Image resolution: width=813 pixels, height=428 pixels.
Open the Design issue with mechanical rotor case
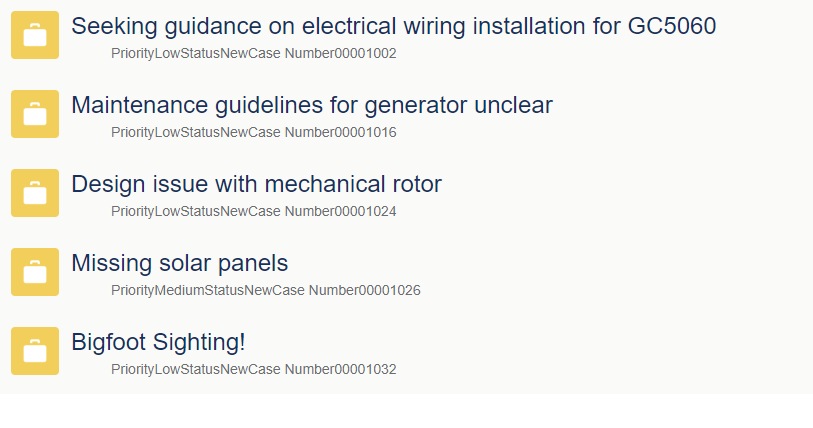(256, 184)
